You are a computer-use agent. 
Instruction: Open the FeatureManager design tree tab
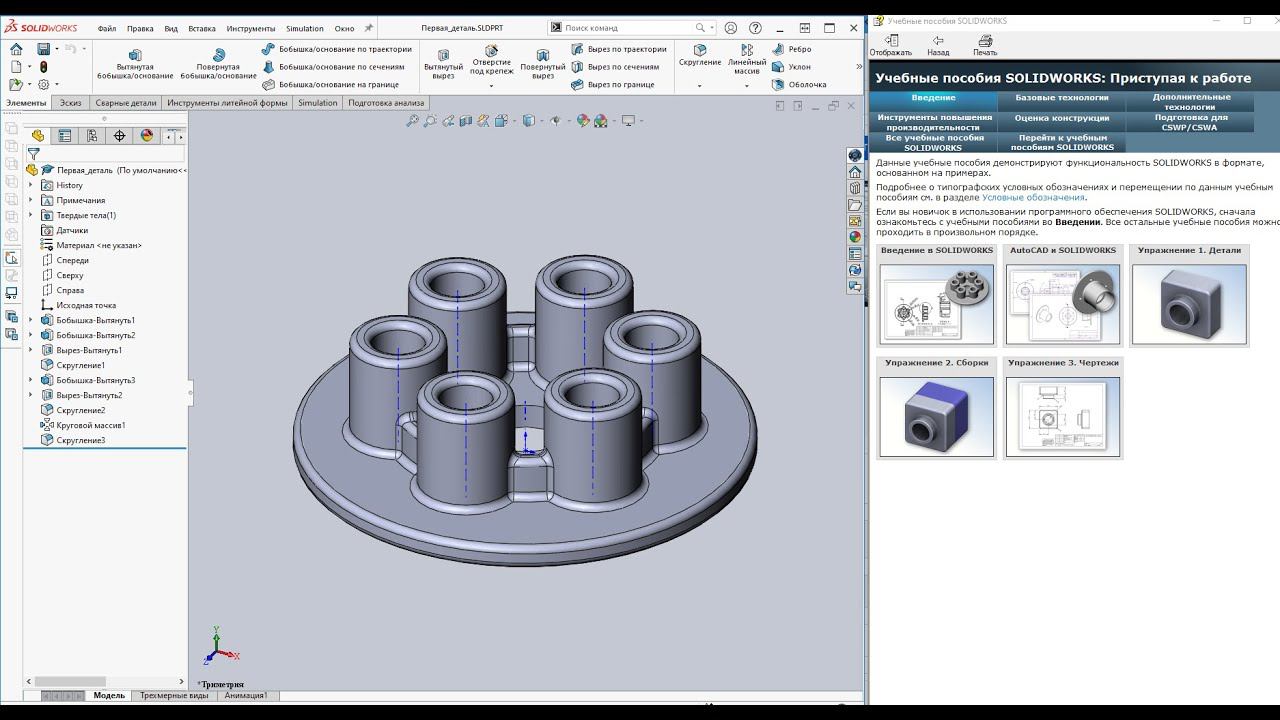[x=38, y=136]
